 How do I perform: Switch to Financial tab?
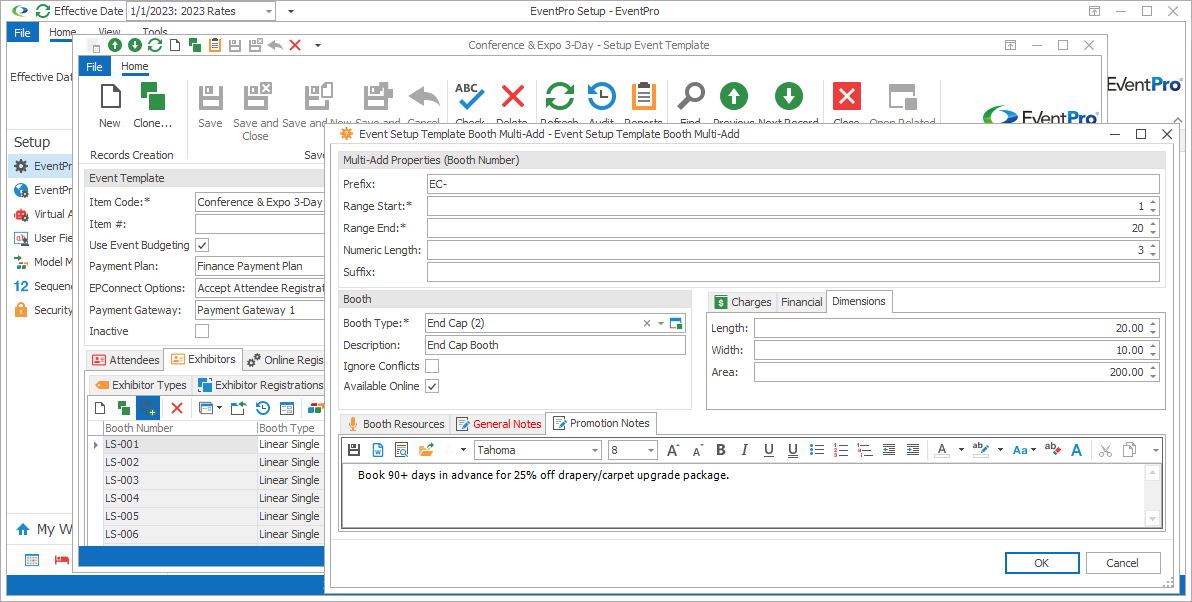[801, 302]
